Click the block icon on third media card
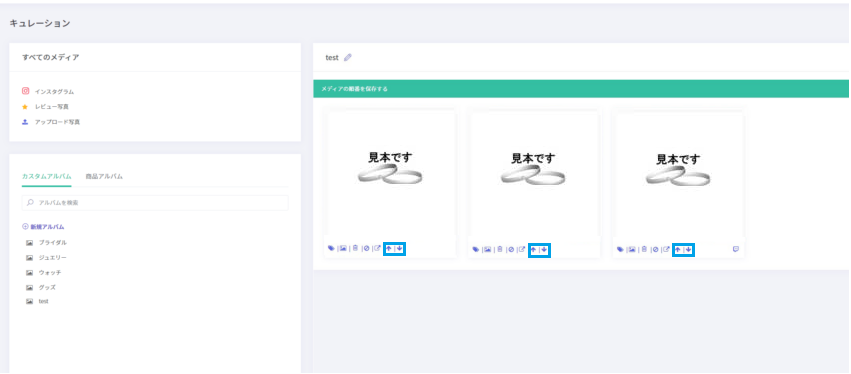 coord(655,250)
